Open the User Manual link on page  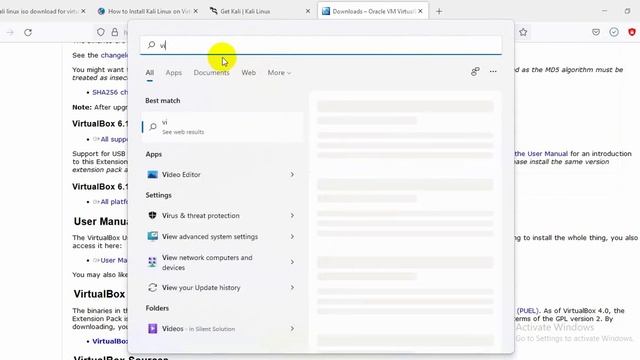[x=541, y=154]
